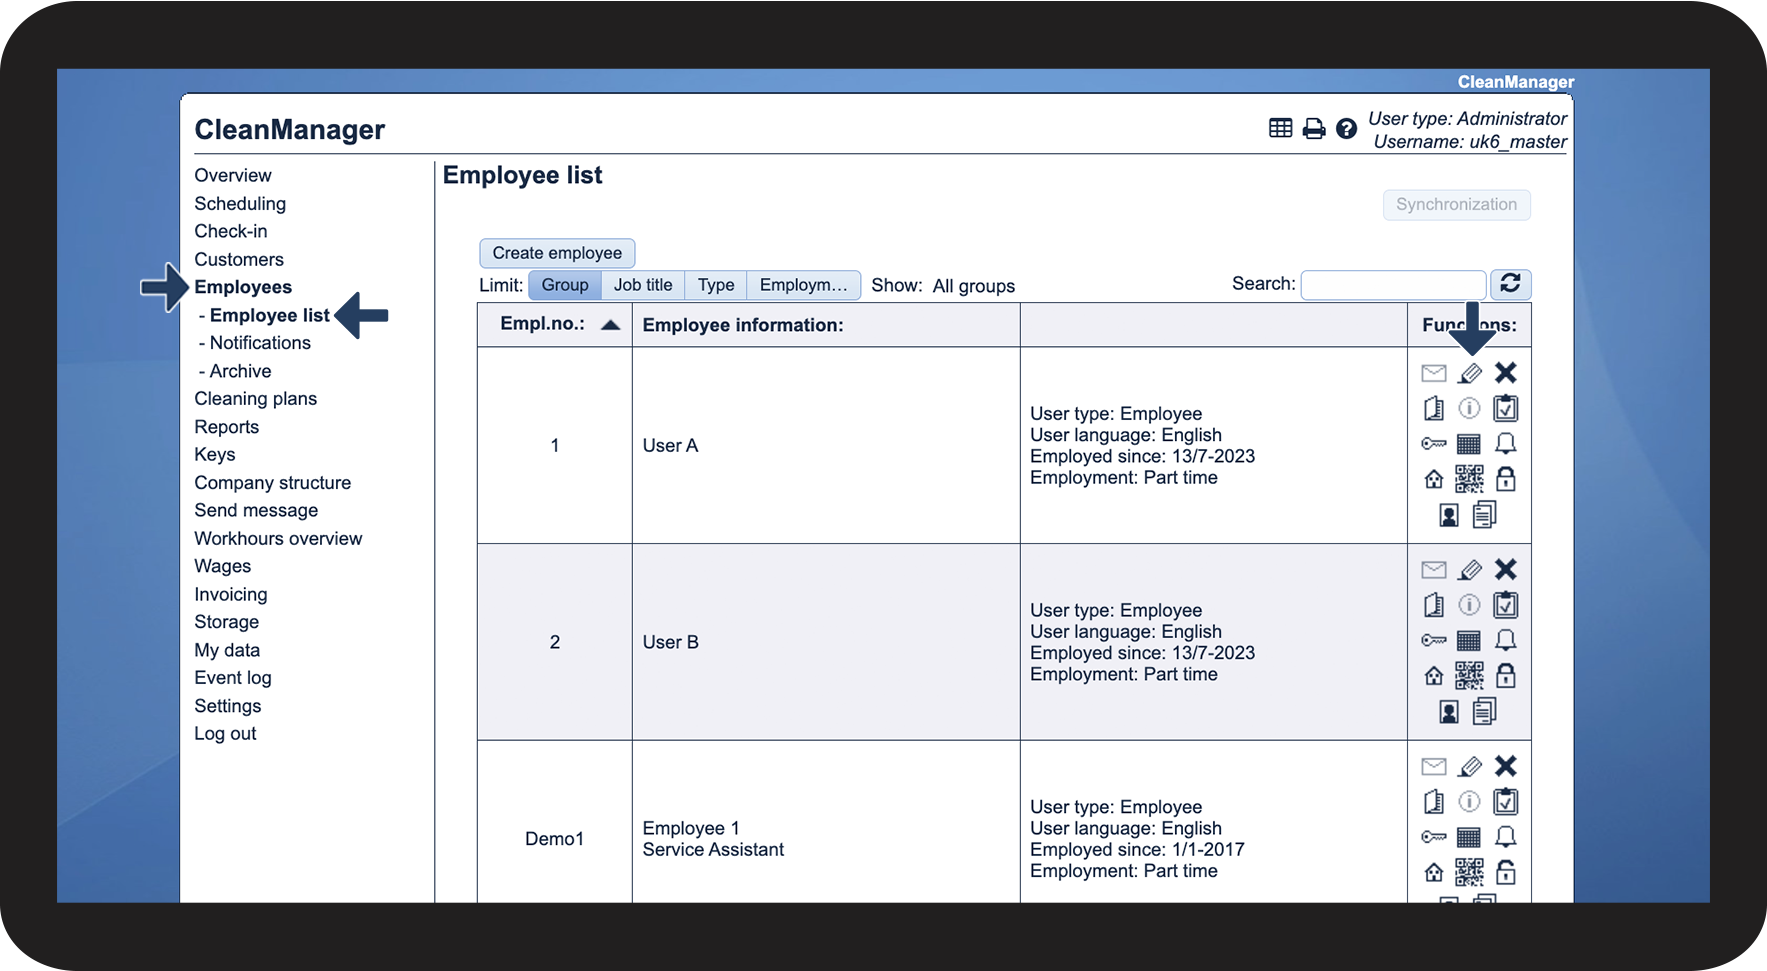Click the print icon in header
This screenshot has width=1767, height=971.
pos(1314,129)
